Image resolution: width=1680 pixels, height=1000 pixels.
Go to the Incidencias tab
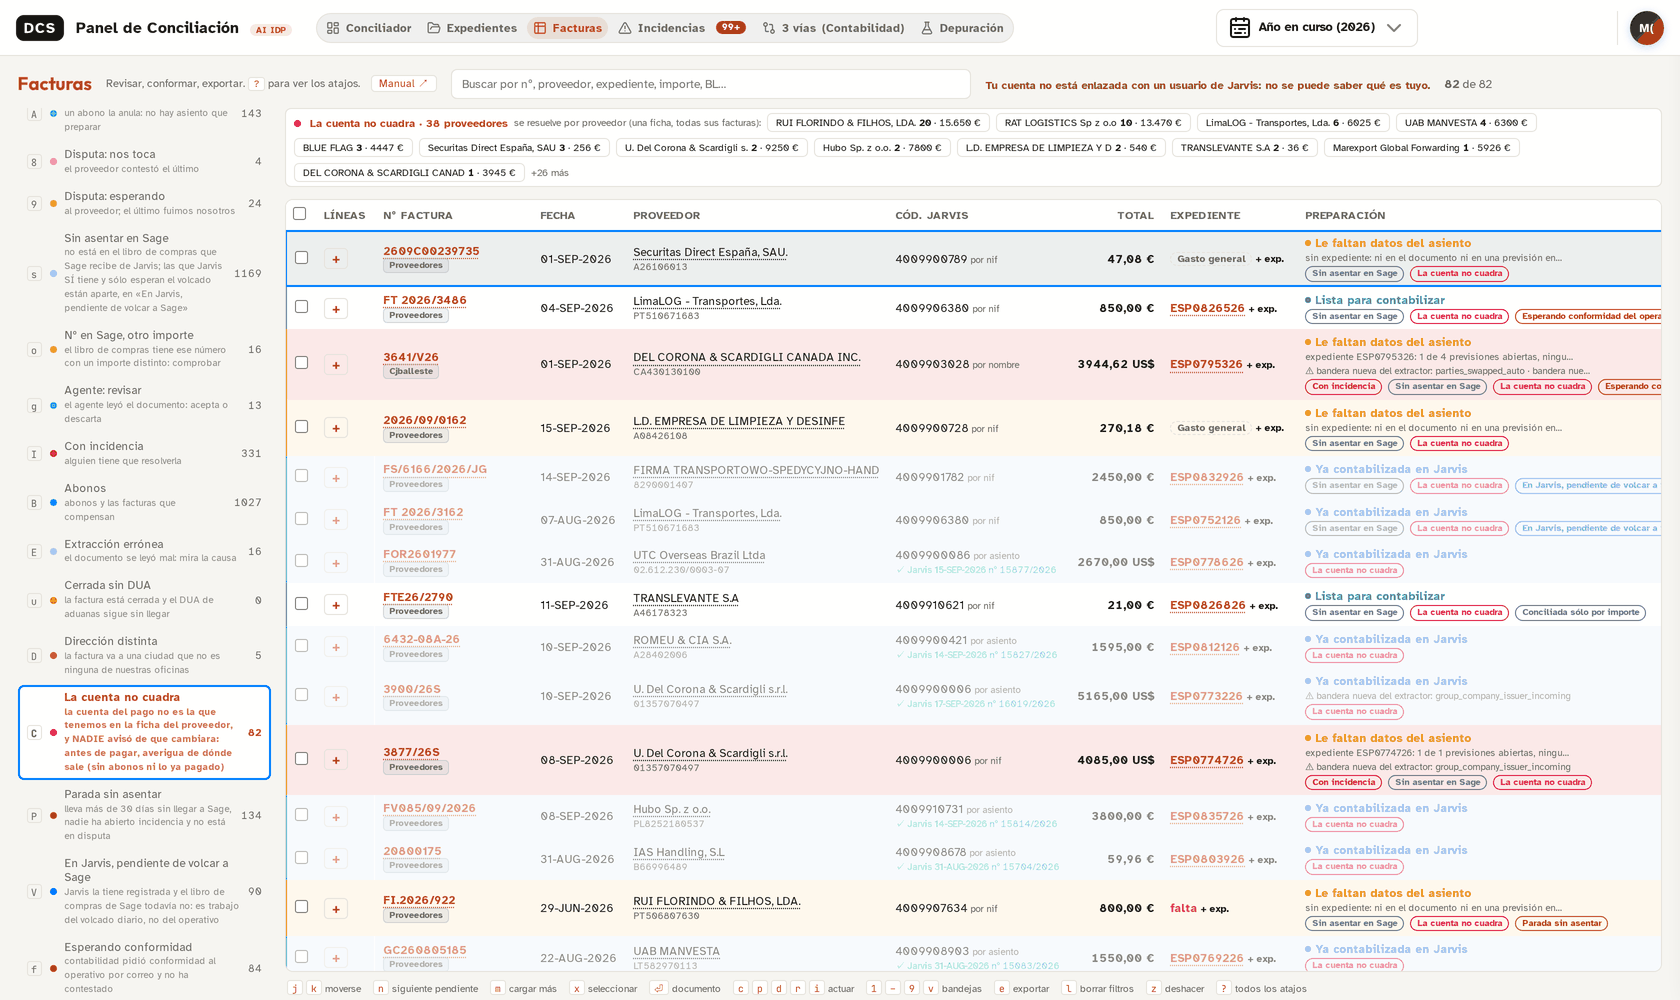pyautogui.click(x=682, y=28)
